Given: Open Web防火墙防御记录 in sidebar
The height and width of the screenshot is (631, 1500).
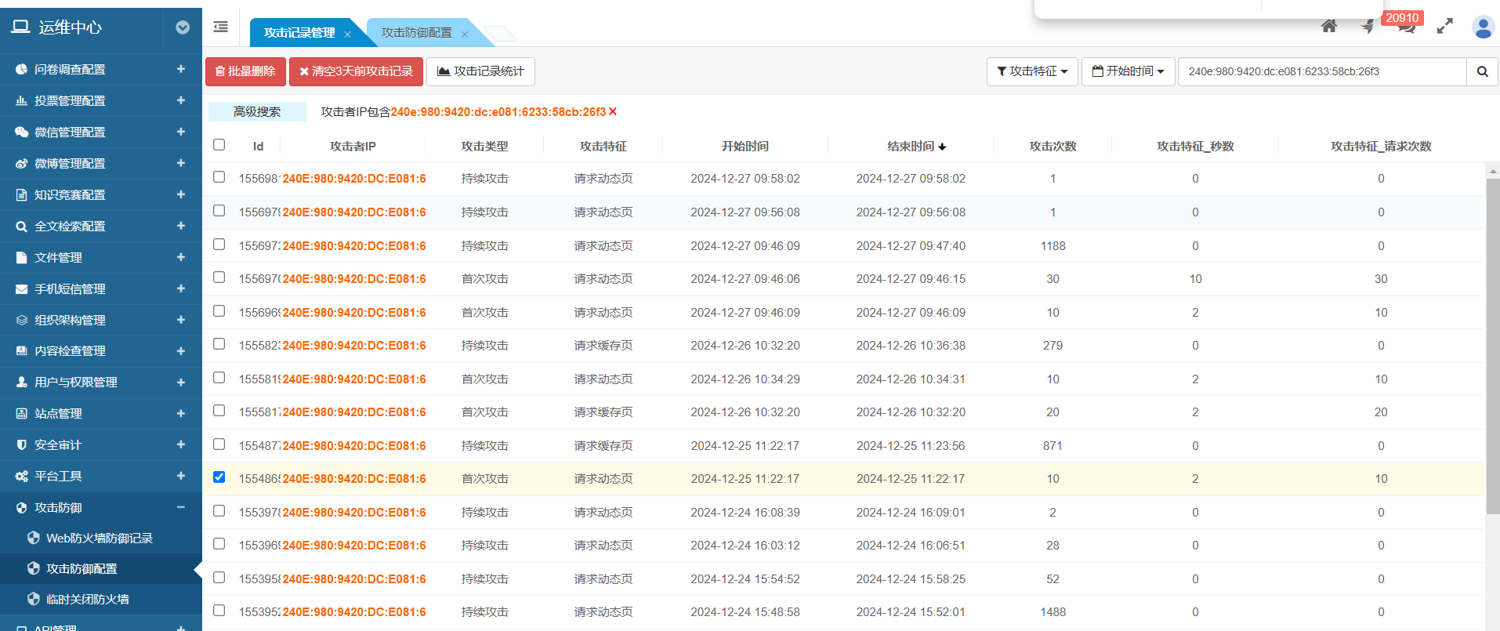Looking at the screenshot, I should (x=99, y=538).
